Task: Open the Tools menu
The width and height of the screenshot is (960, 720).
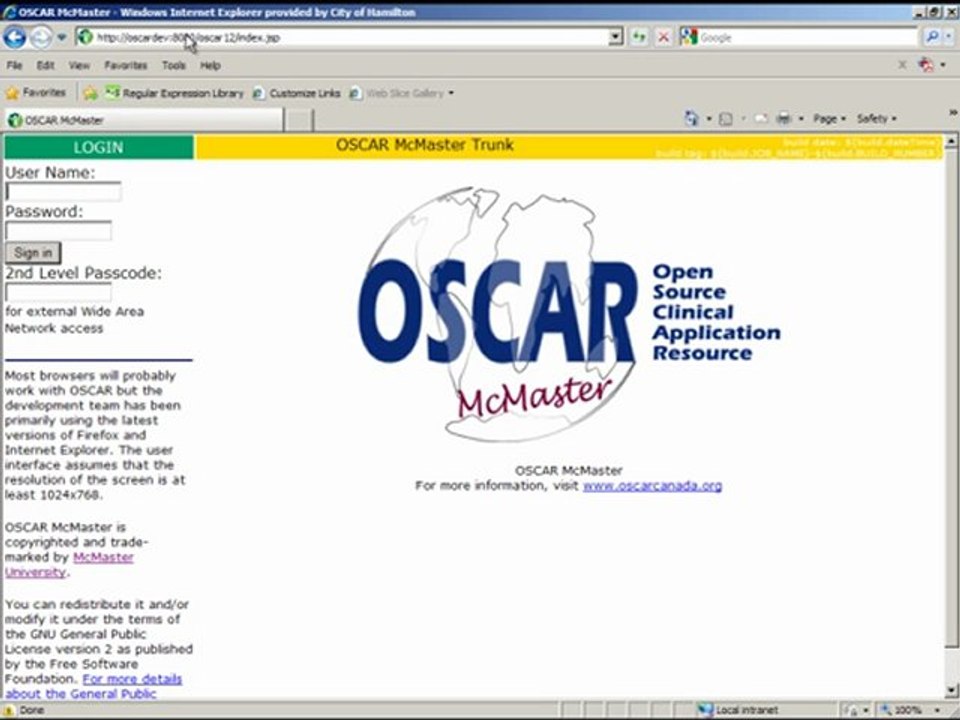Action: coord(174,65)
